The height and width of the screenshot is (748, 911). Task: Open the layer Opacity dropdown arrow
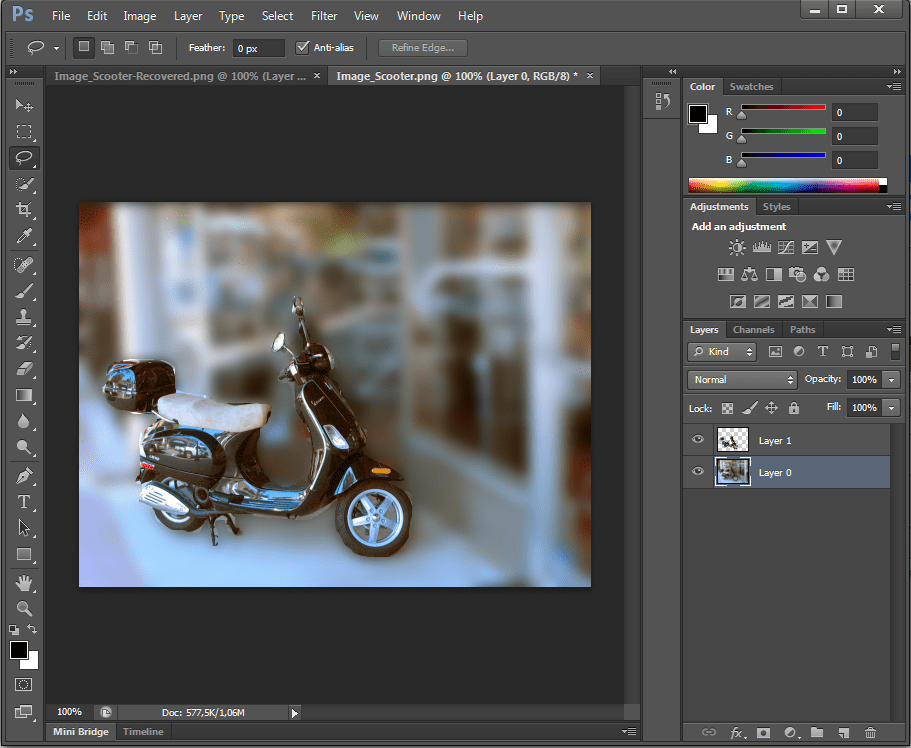point(890,380)
